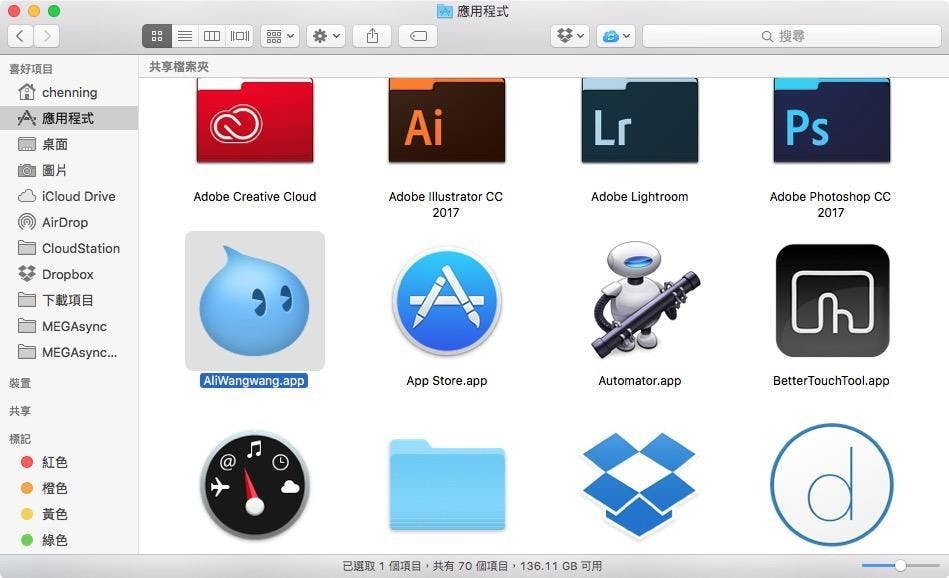Select the BetterTouchTool app icon
This screenshot has width=949, height=578.
click(832, 301)
